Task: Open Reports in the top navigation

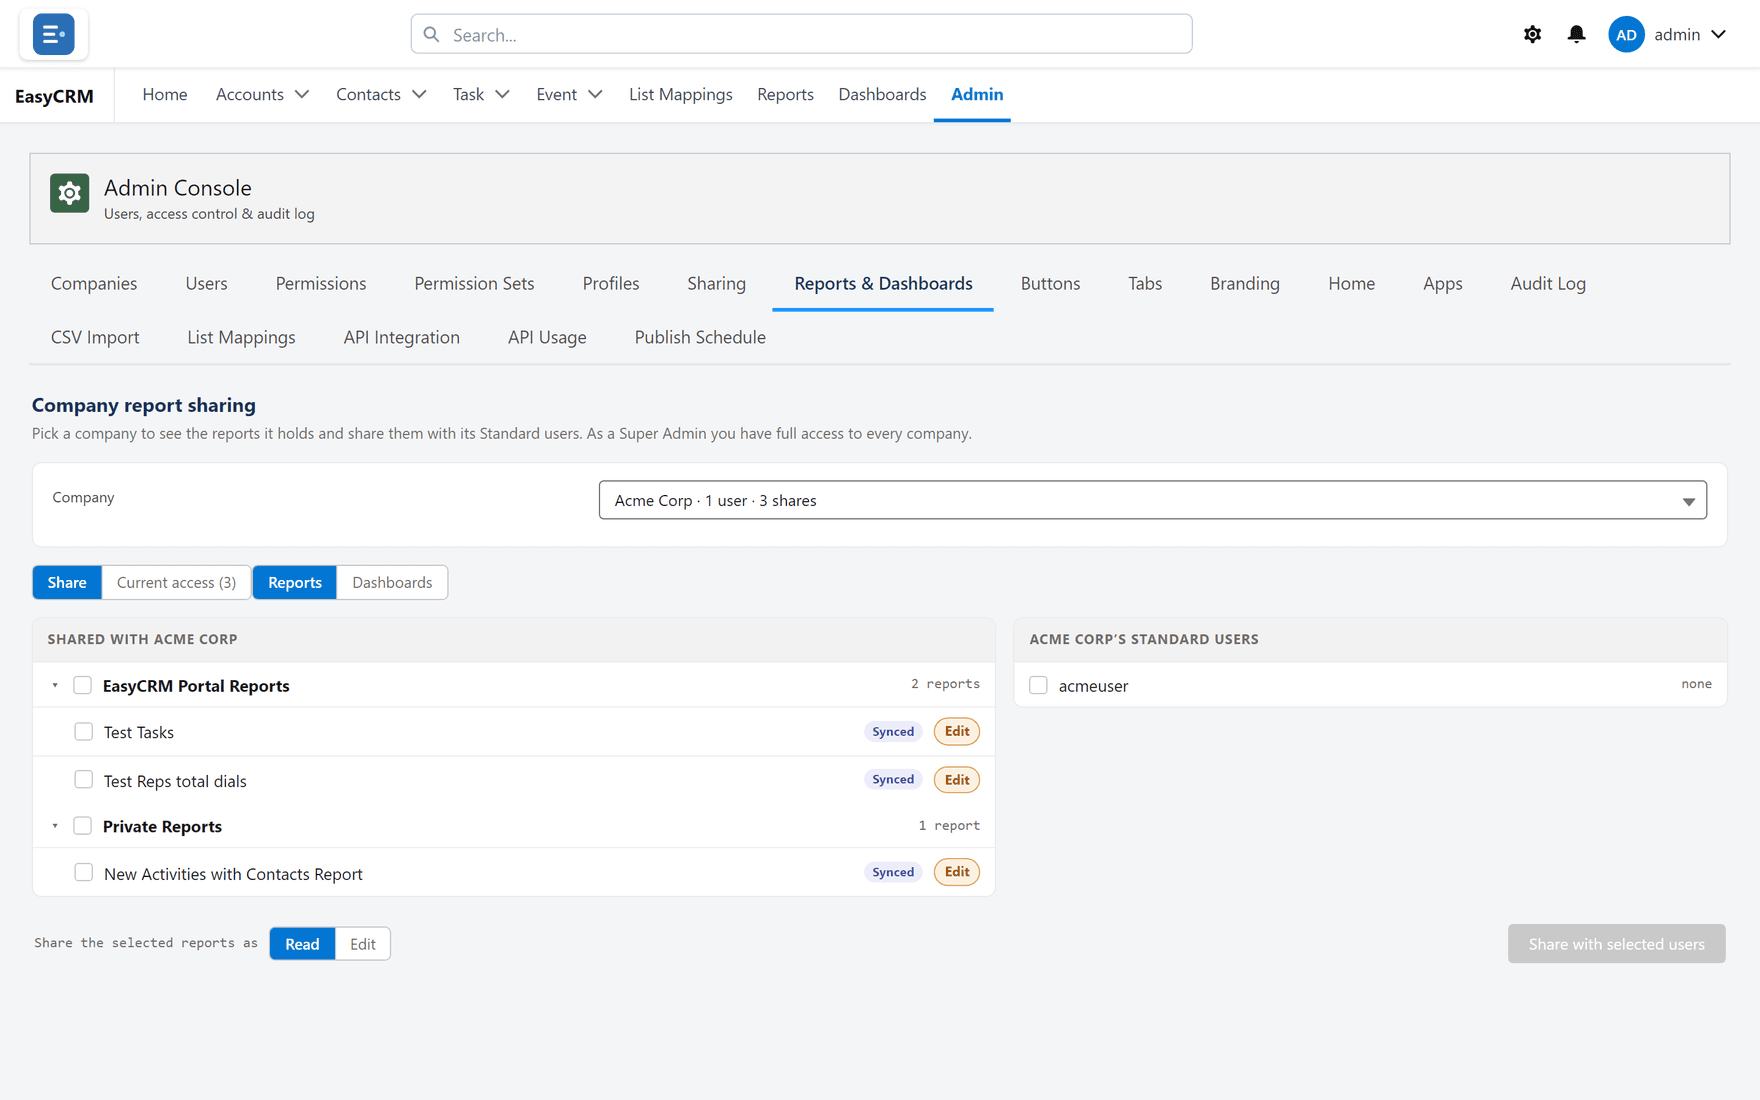Action: click(785, 94)
